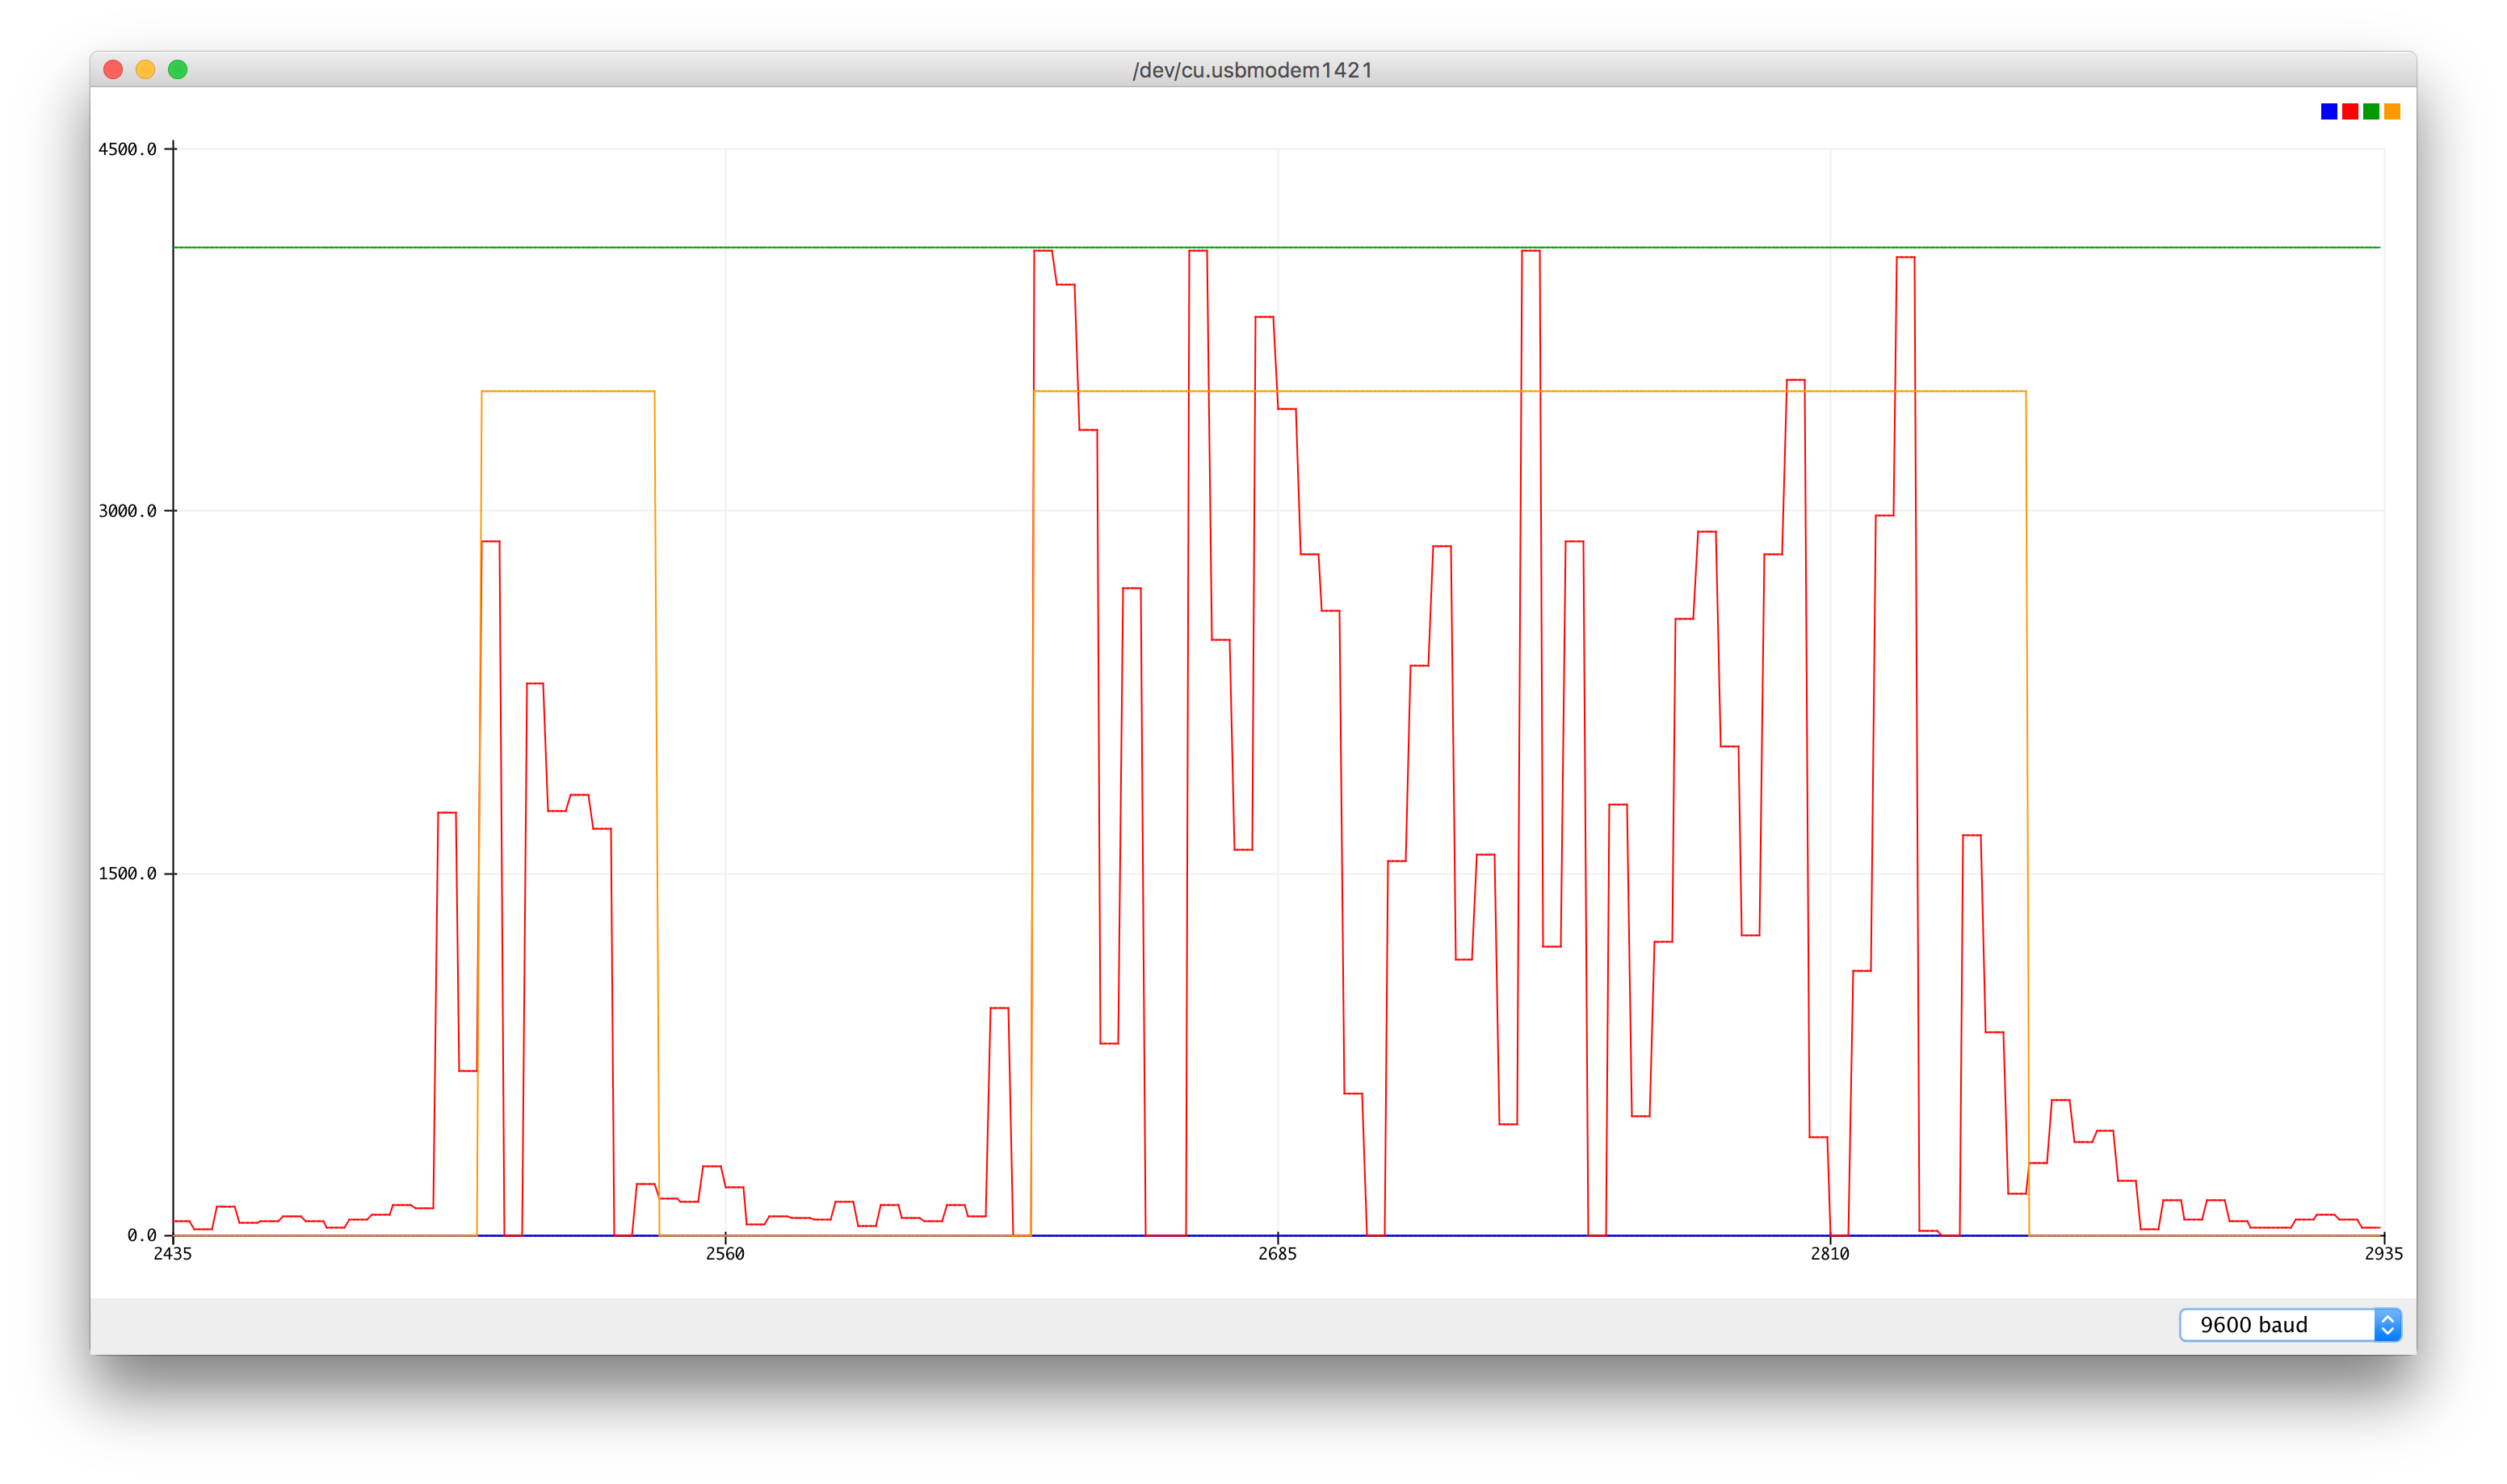
Task: Open the 9600 baud rate dropdown
Action: tap(2289, 1324)
